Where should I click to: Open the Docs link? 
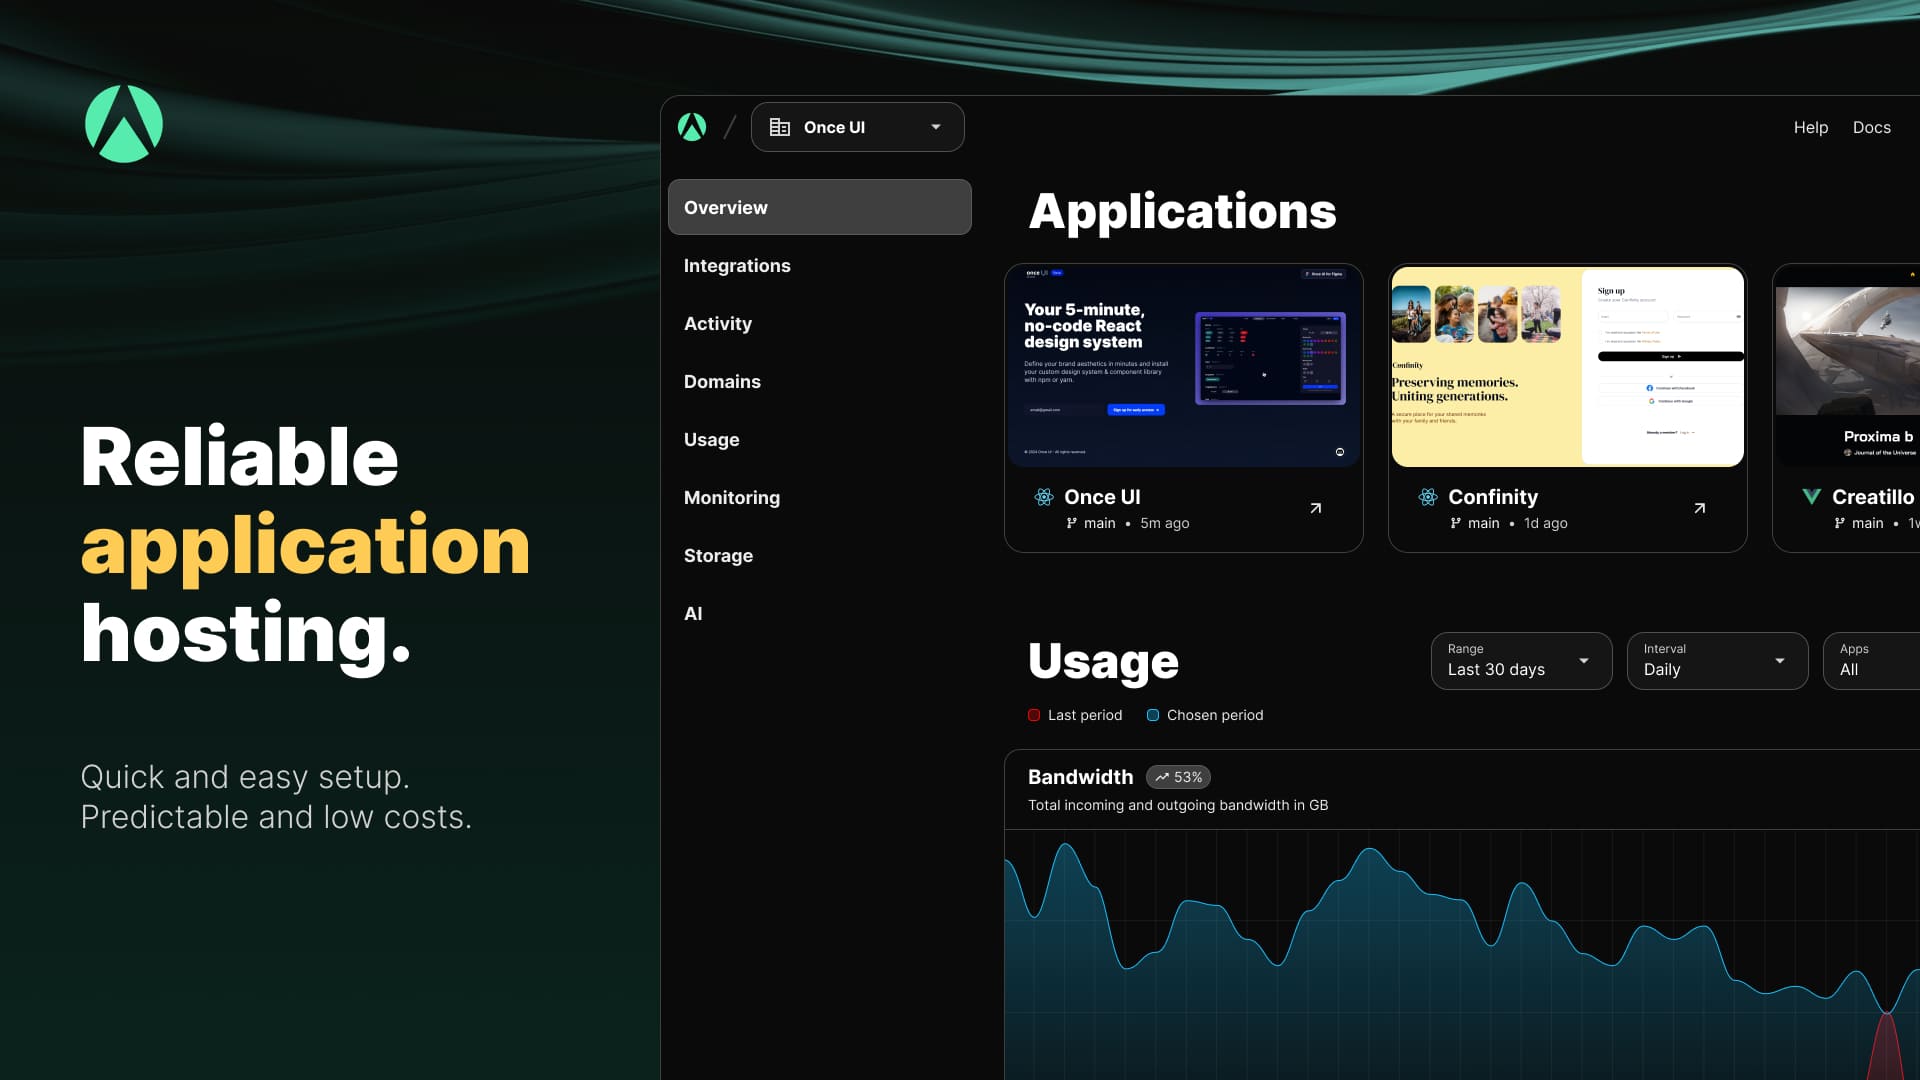coord(1871,127)
